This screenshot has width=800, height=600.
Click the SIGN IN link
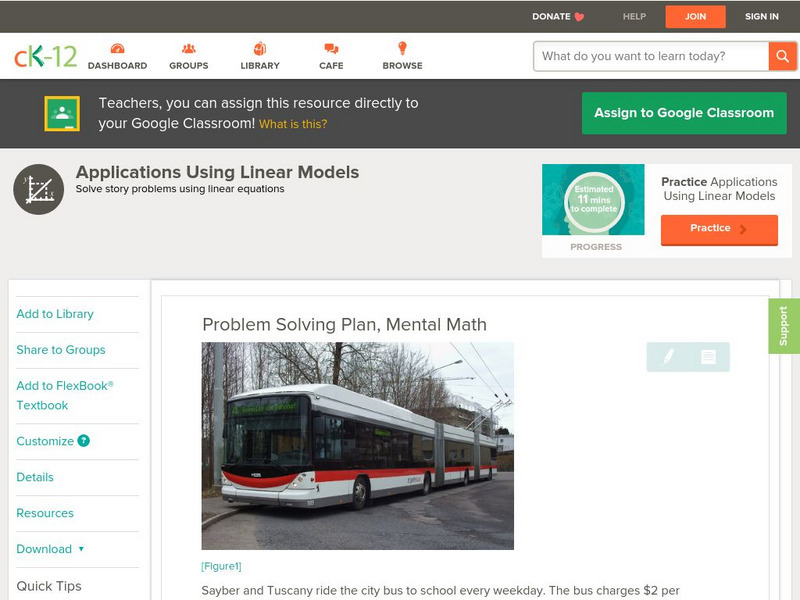[762, 16]
